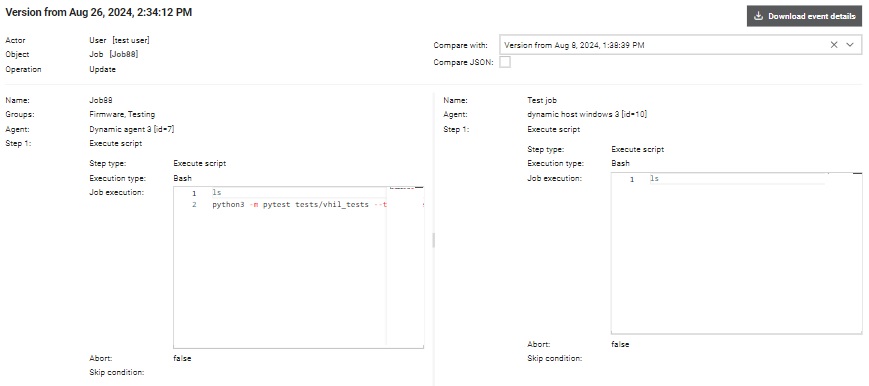Click the Version from Aug 26, 2024 heading
This screenshot has height=386, width=869.
point(99,12)
